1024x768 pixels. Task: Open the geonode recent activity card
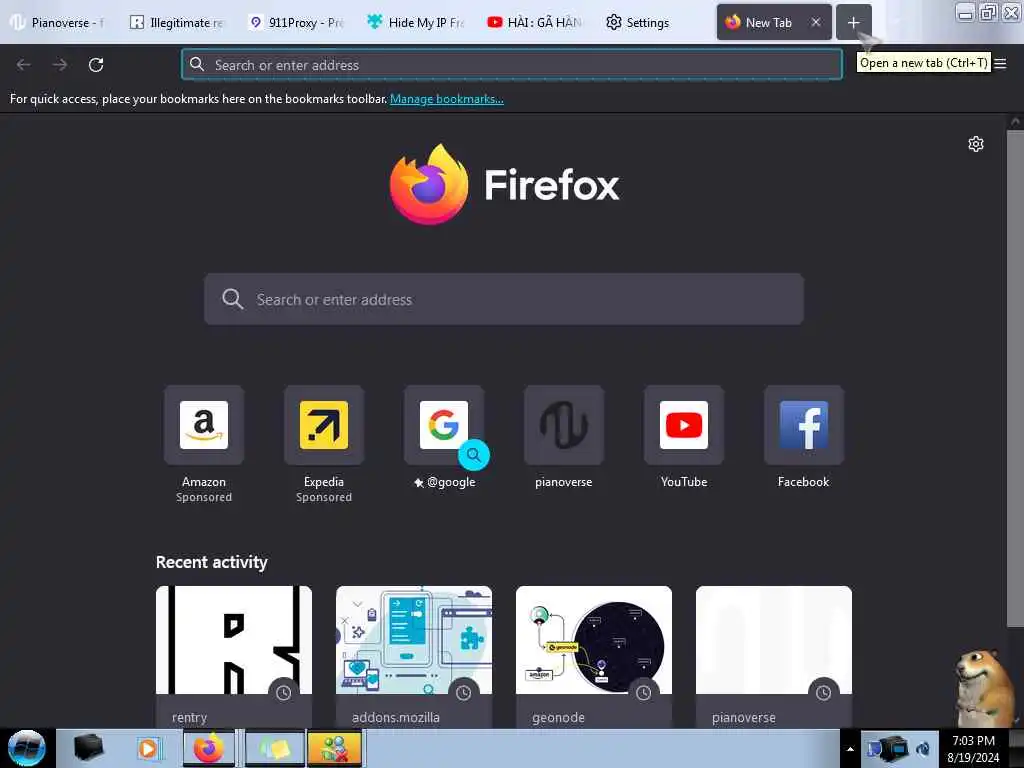pyautogui.click(x=594, y=657)
